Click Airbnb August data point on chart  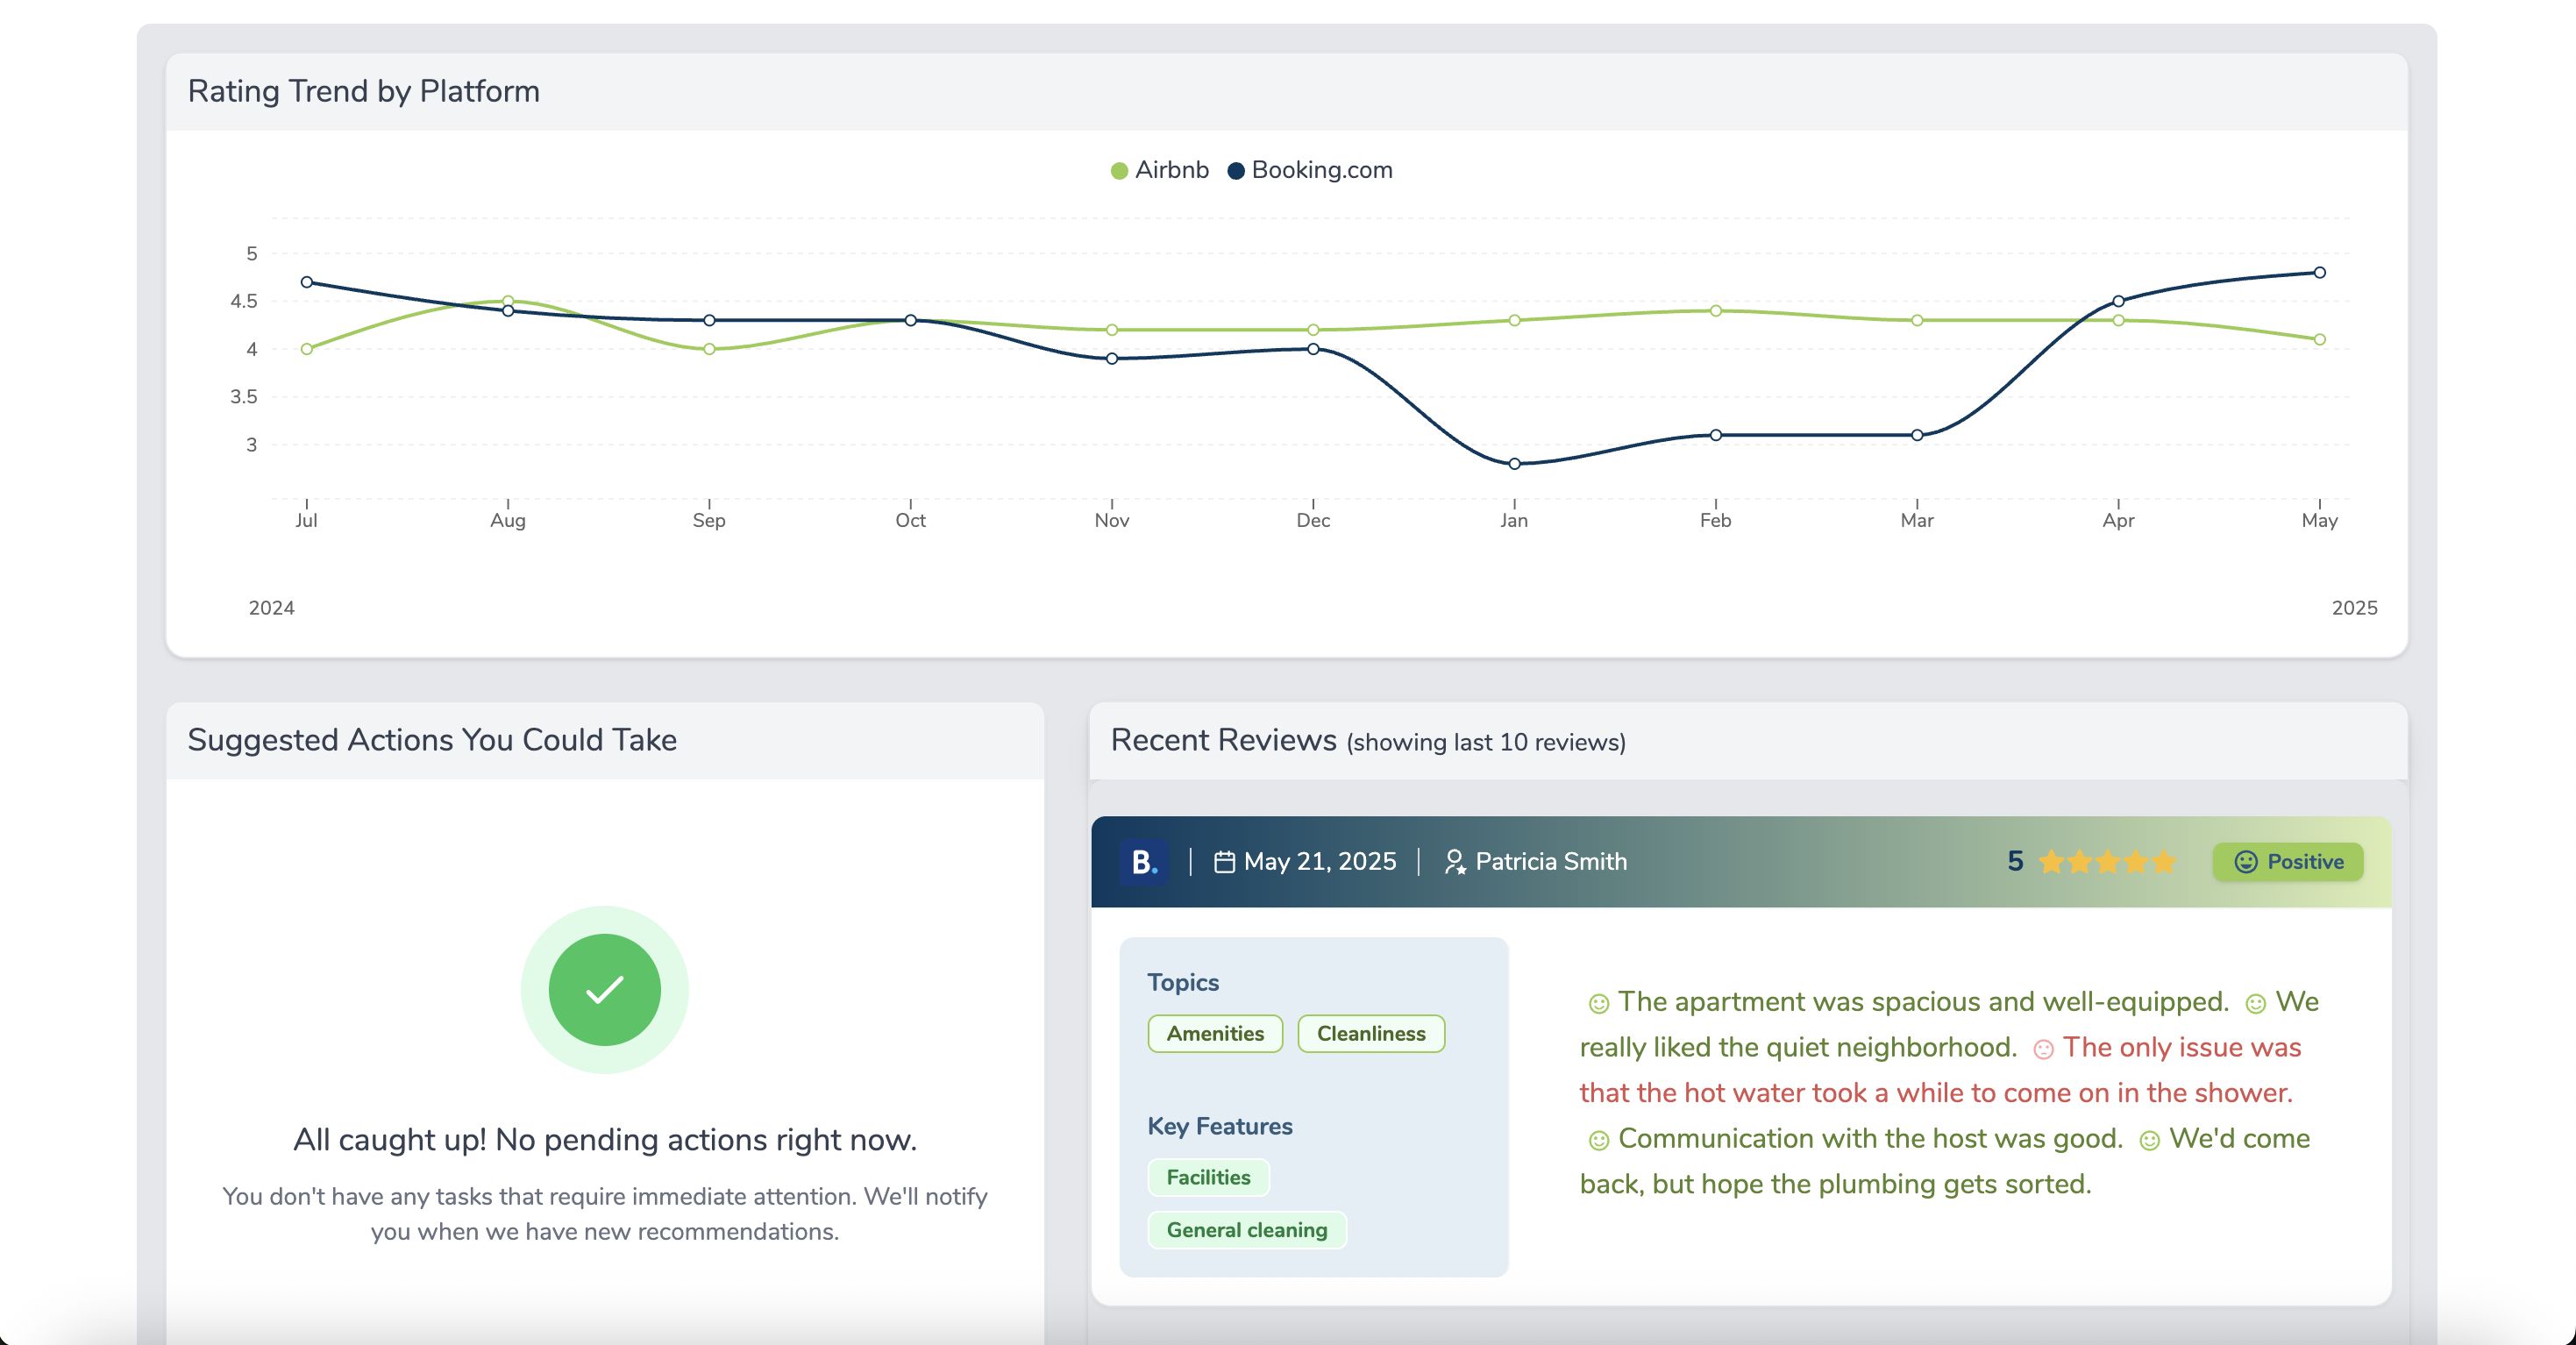click(508, 301)
